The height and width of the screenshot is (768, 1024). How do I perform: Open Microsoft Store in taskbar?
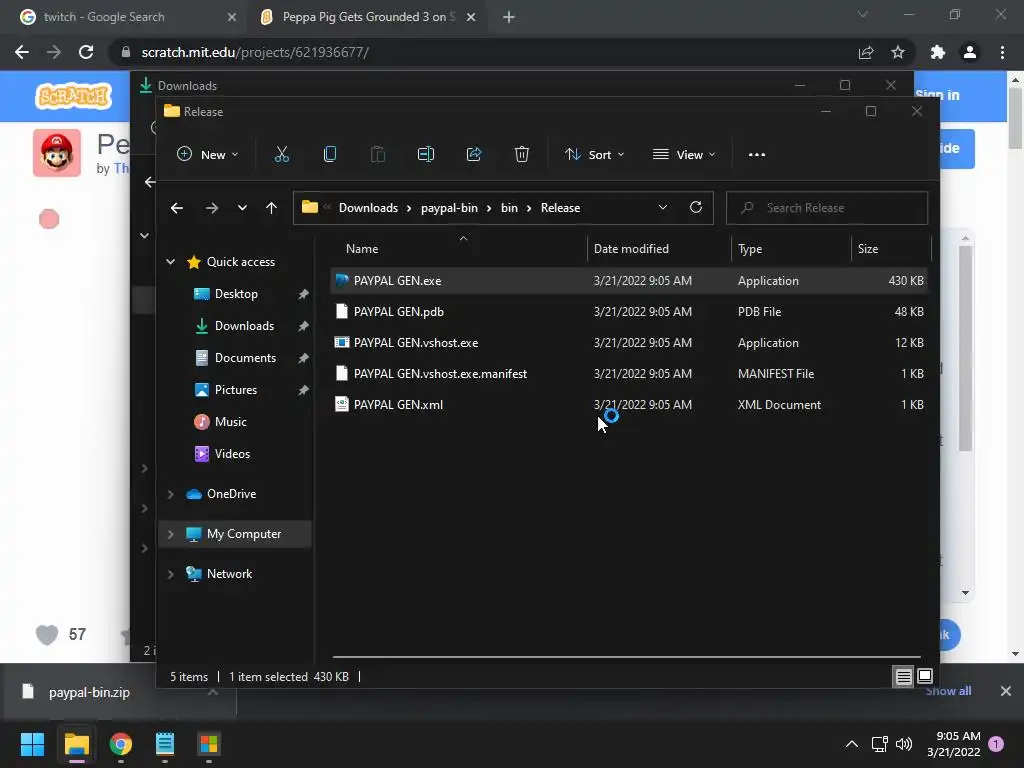point(208,744)
